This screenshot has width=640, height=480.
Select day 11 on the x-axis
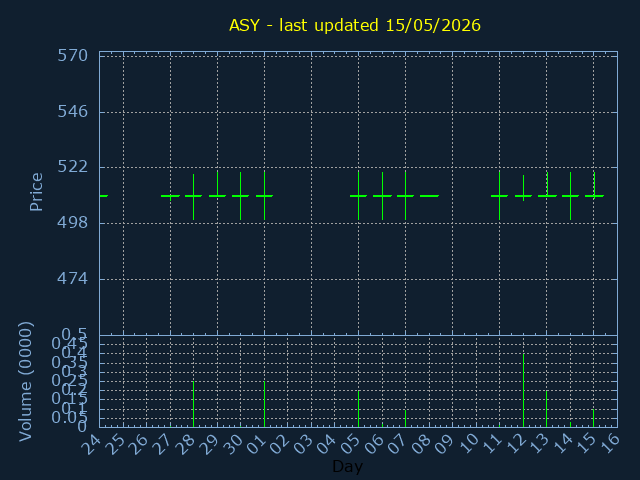coord(491,443)
